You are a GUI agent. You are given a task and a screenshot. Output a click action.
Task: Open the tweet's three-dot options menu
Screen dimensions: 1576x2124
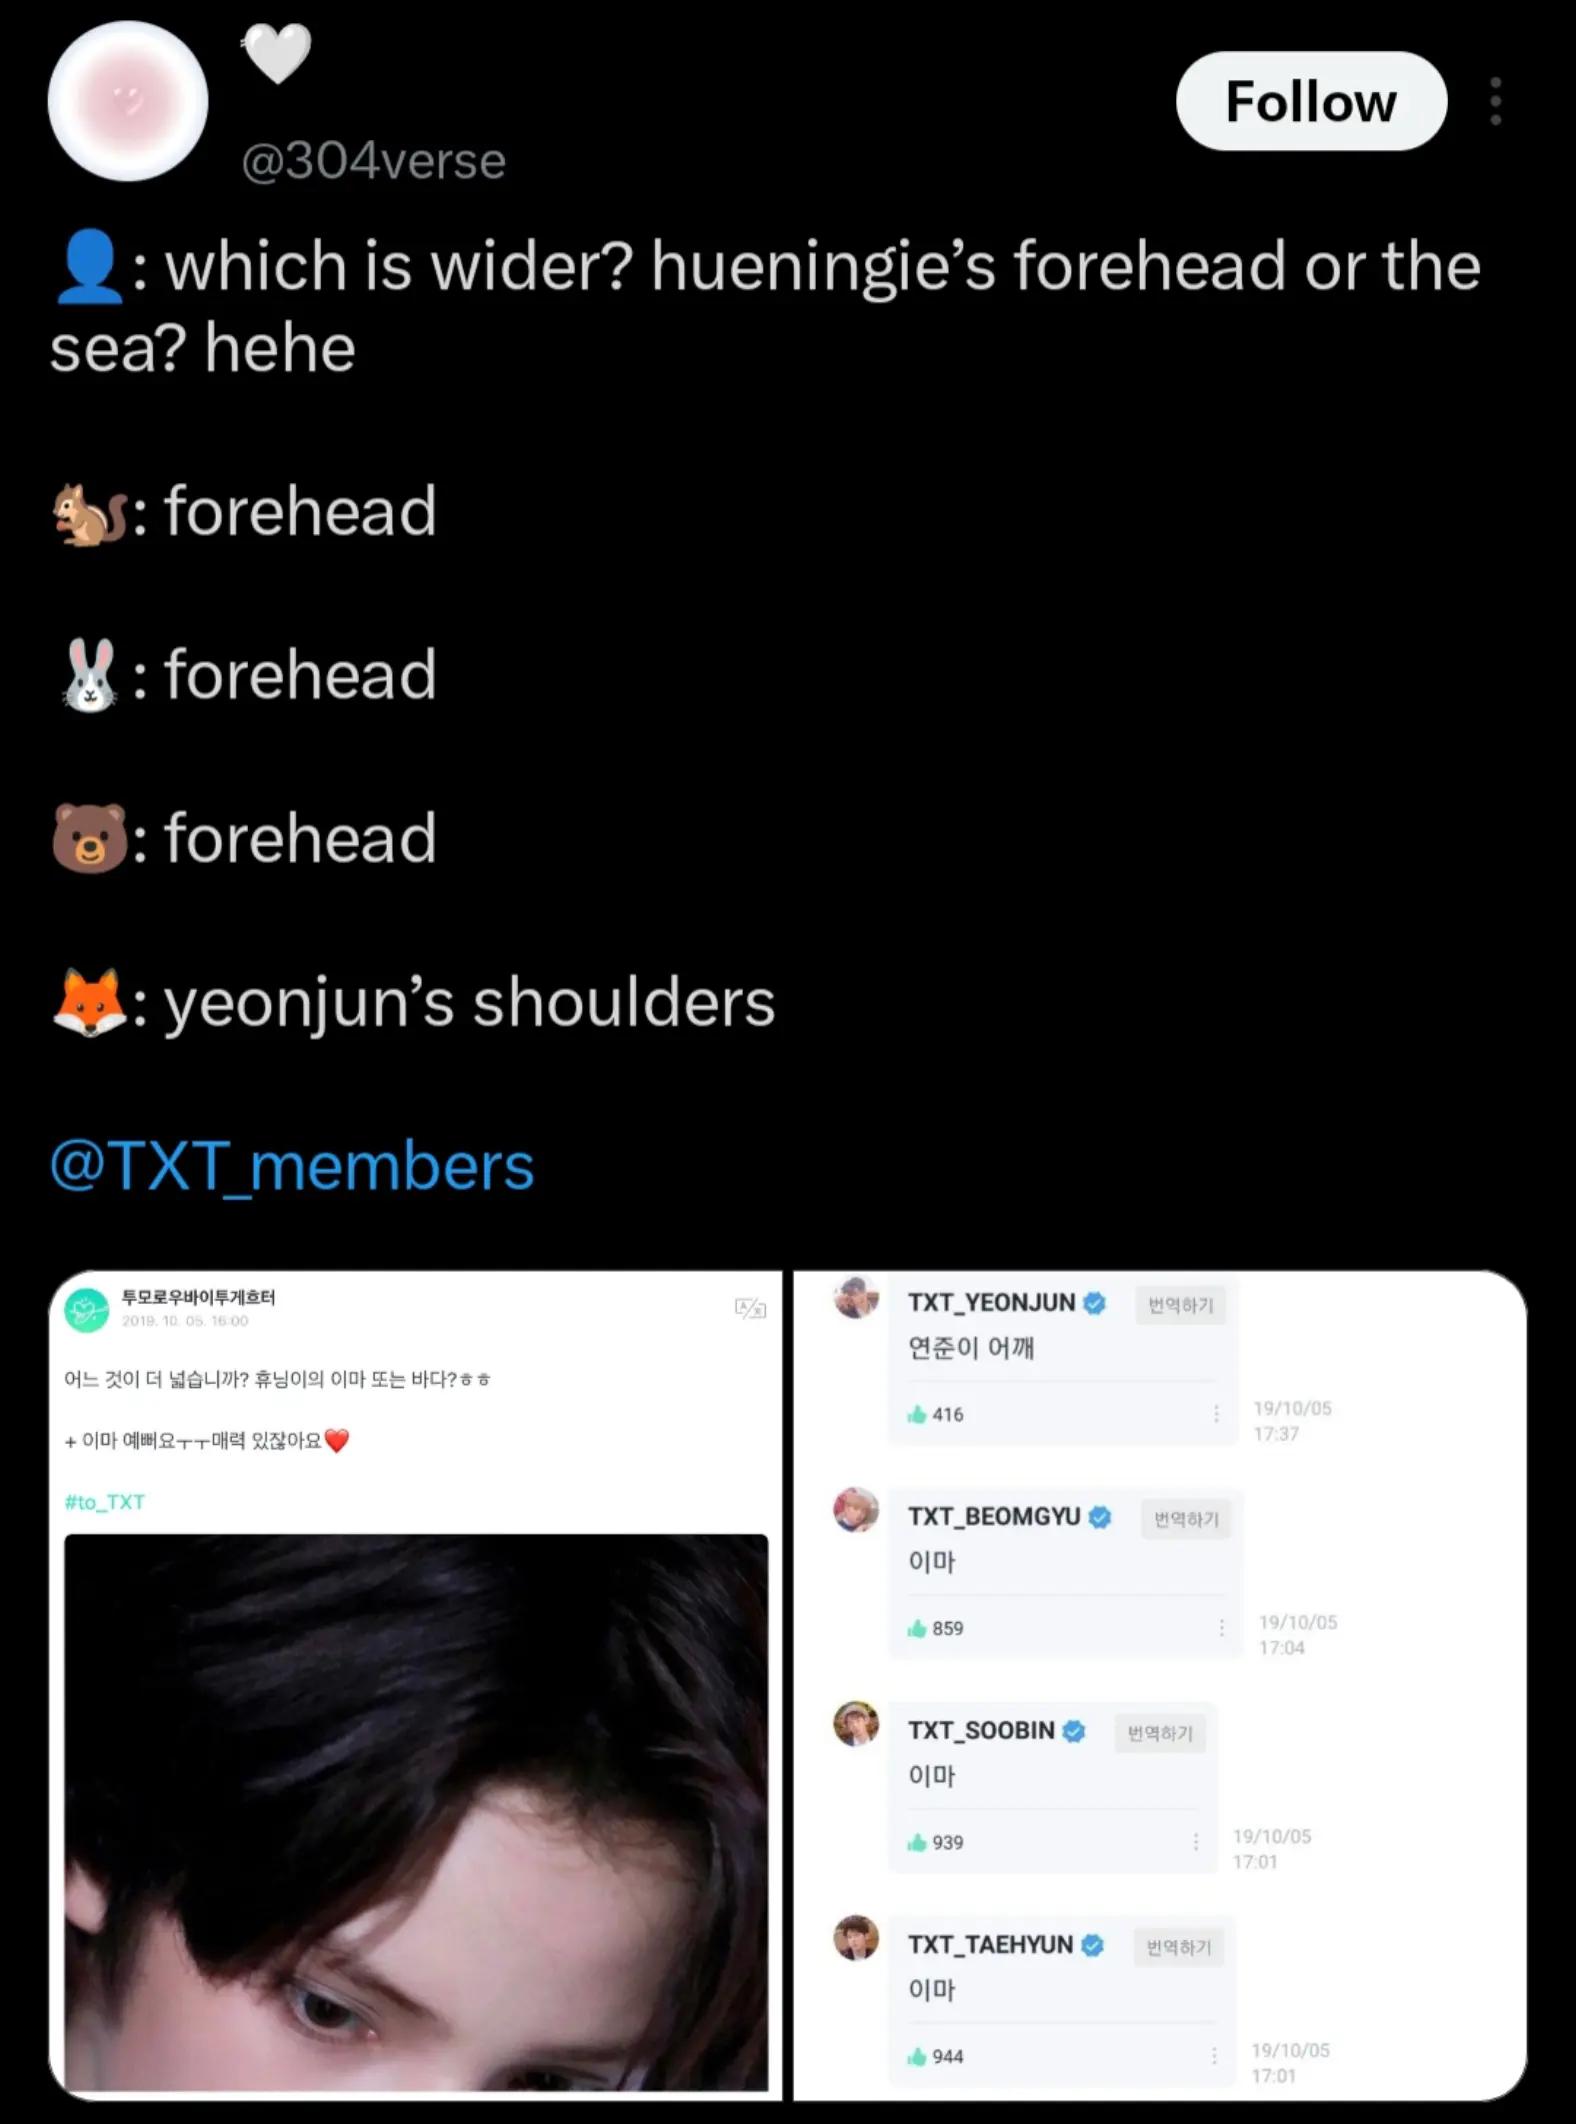1495,101
